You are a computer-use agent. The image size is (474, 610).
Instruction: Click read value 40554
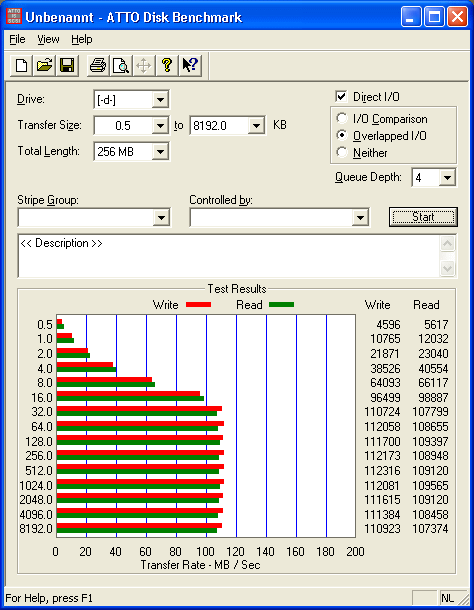433,368
